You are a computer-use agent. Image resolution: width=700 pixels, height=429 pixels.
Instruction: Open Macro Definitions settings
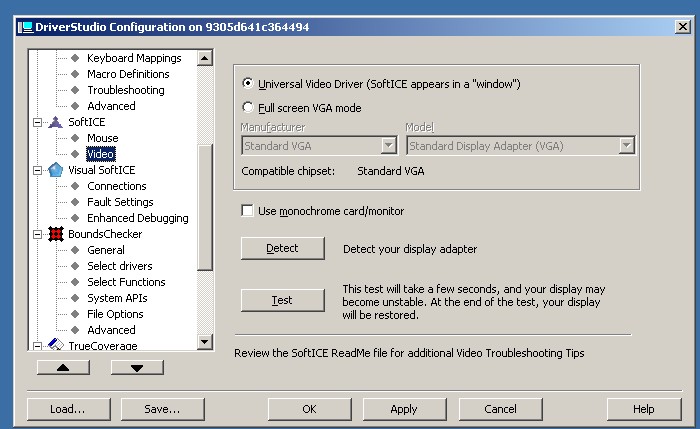(128, 74)
